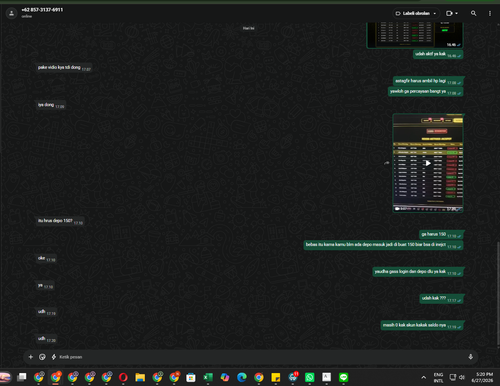Forward the video using the arrow icon beside it

click(x=386, y=163)
